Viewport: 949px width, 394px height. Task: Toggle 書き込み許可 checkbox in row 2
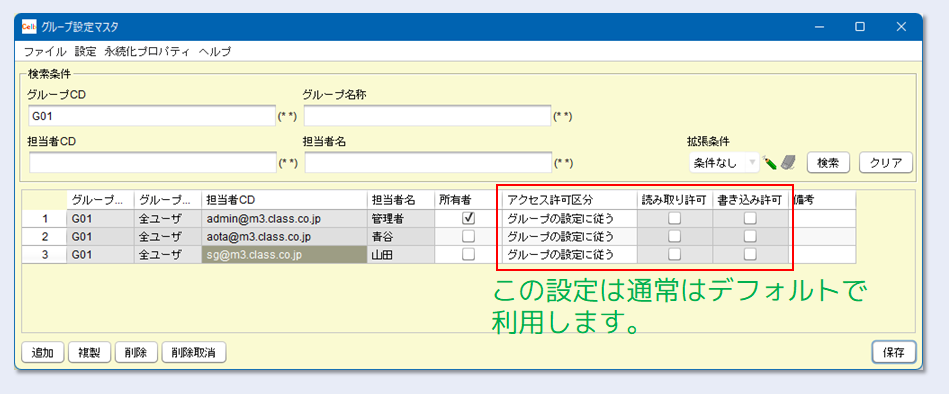[750, 237]
